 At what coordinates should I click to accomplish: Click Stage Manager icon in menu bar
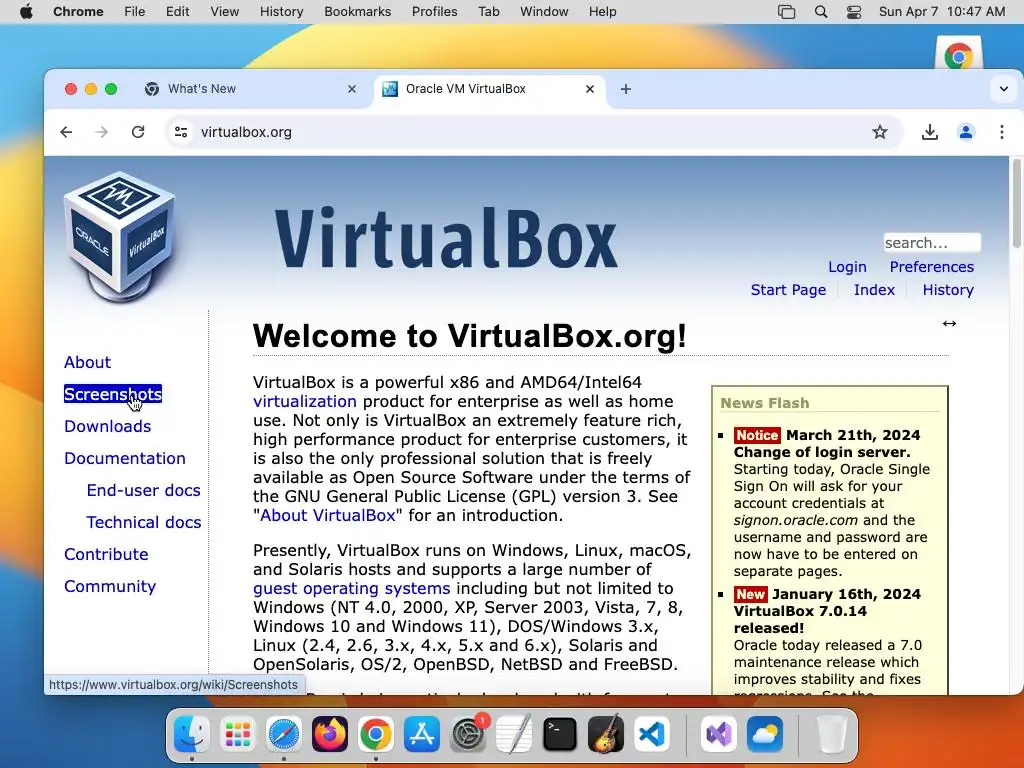786,12
